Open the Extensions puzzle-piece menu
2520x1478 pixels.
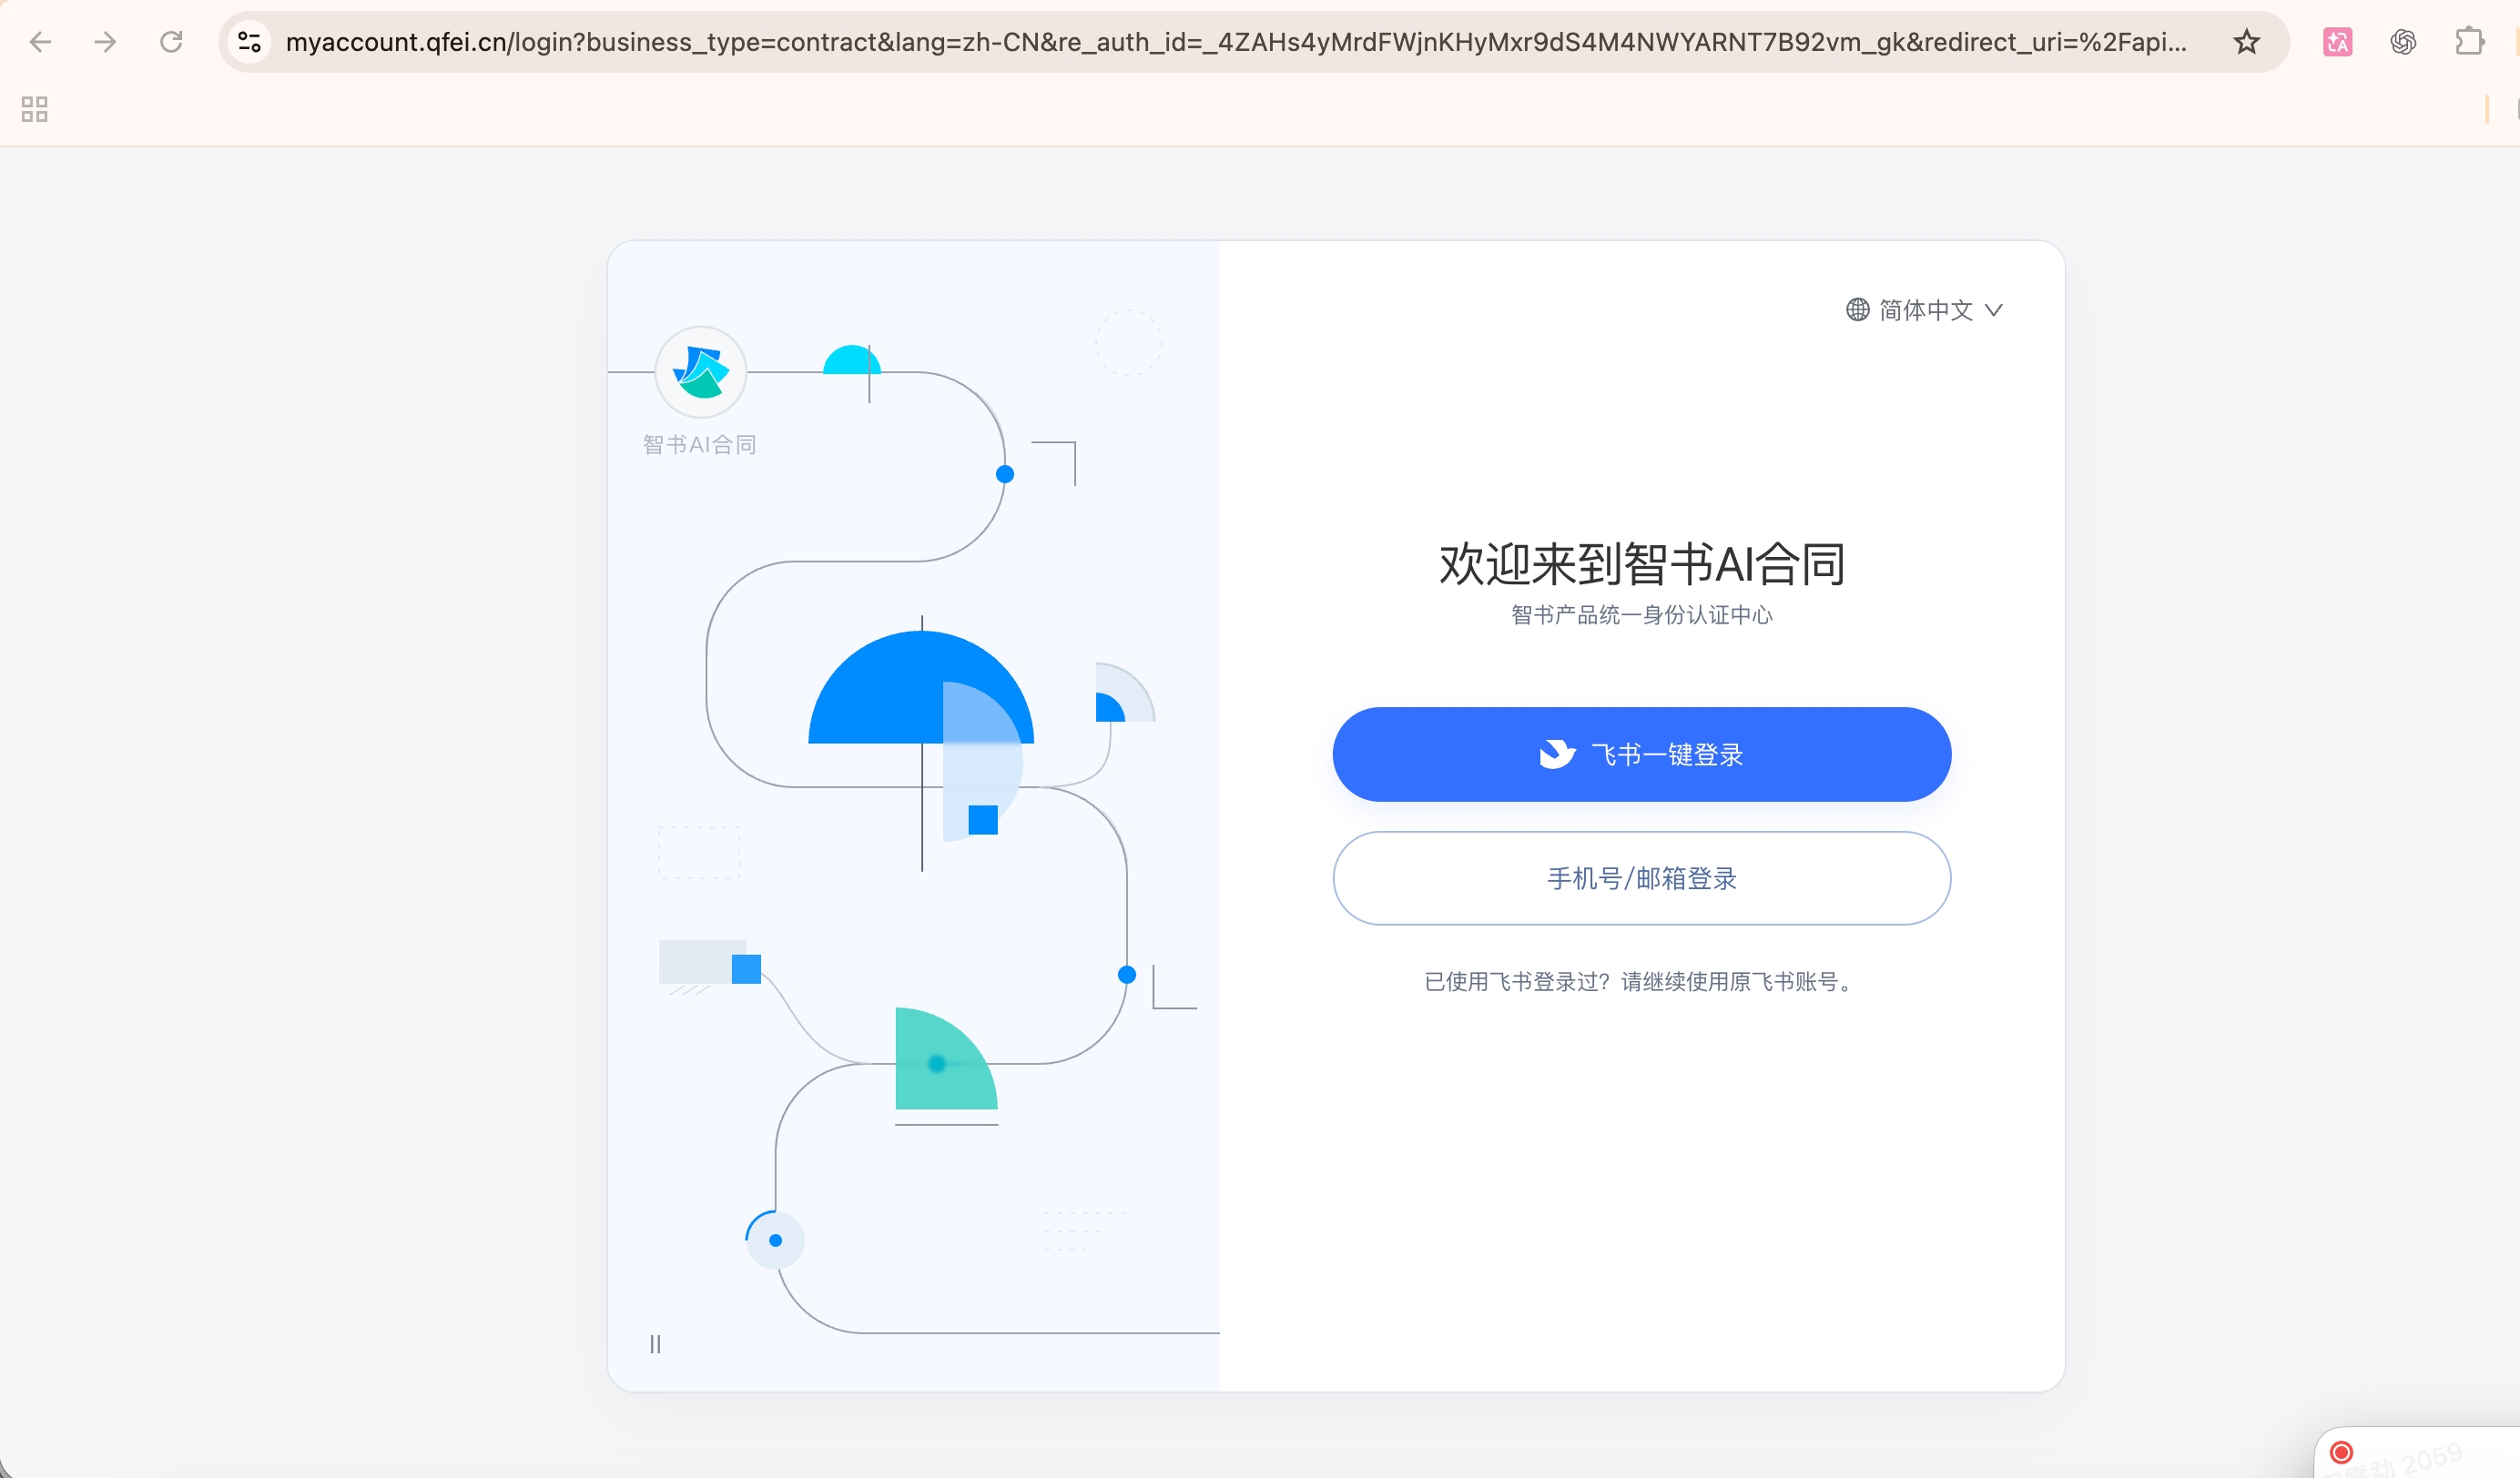[2469, 42]
